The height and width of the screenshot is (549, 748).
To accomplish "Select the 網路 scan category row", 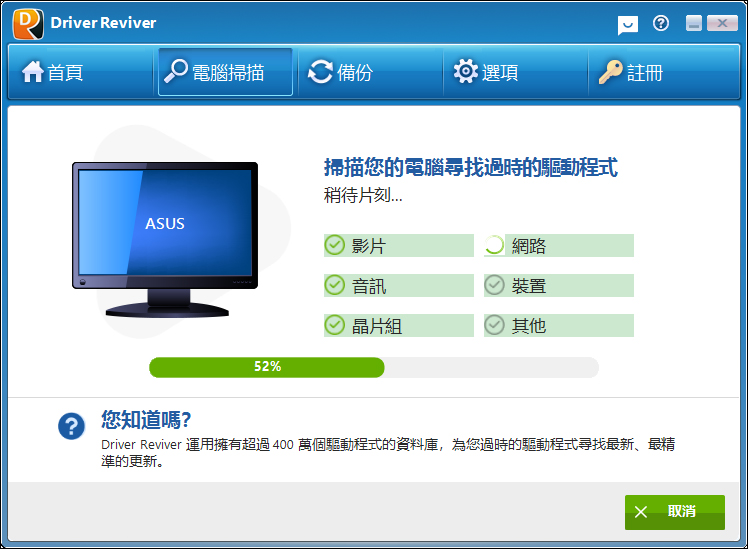I will coord(559,246).
